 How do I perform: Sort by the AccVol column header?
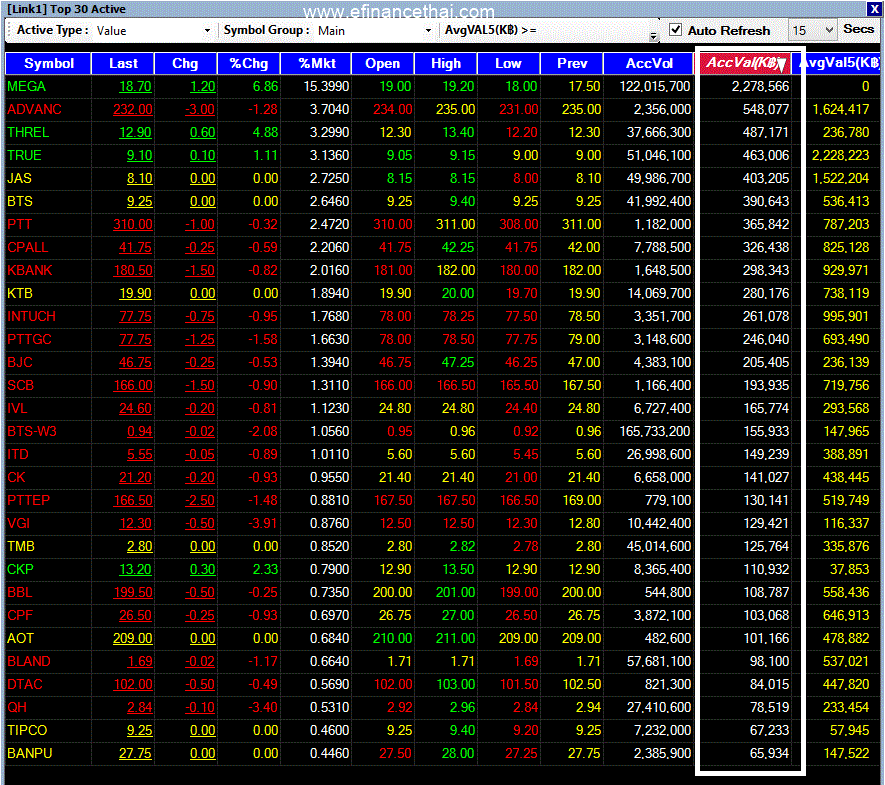[x=649, y=63]
